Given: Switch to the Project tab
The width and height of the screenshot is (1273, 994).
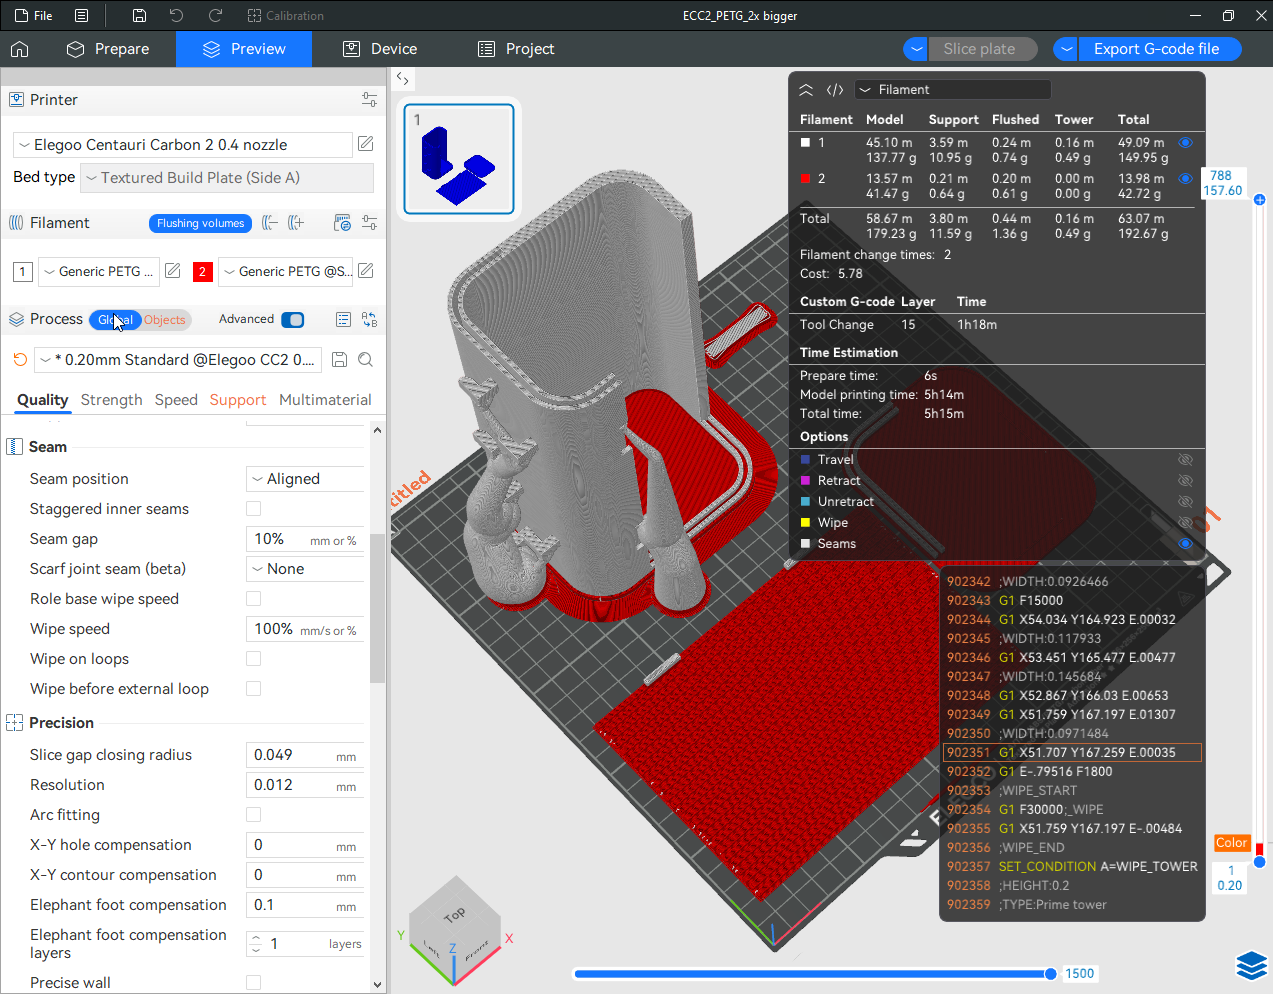Looking at the screenshot, I should [x=516, y=49].
